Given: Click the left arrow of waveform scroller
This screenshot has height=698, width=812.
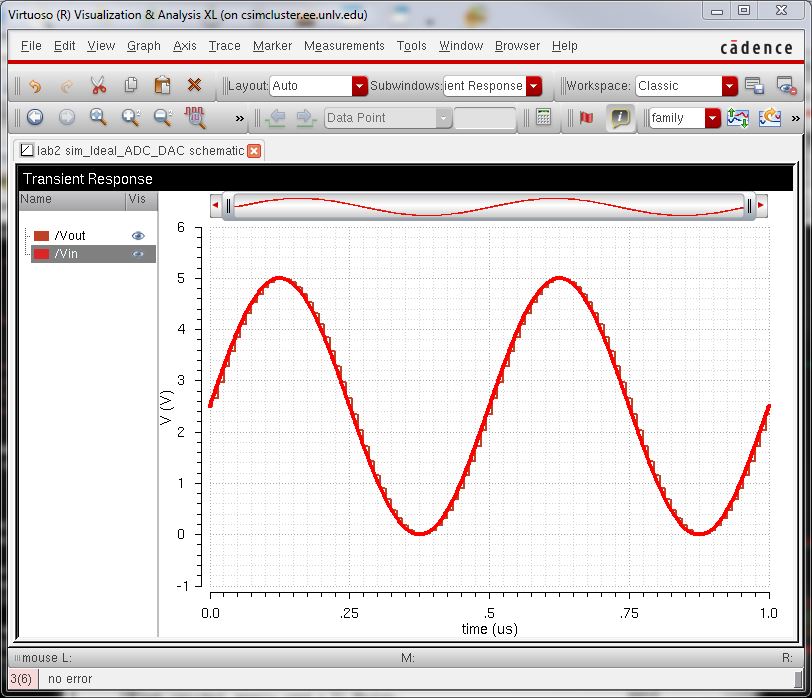Looking at the screenshot, I should tap(216, 206).
